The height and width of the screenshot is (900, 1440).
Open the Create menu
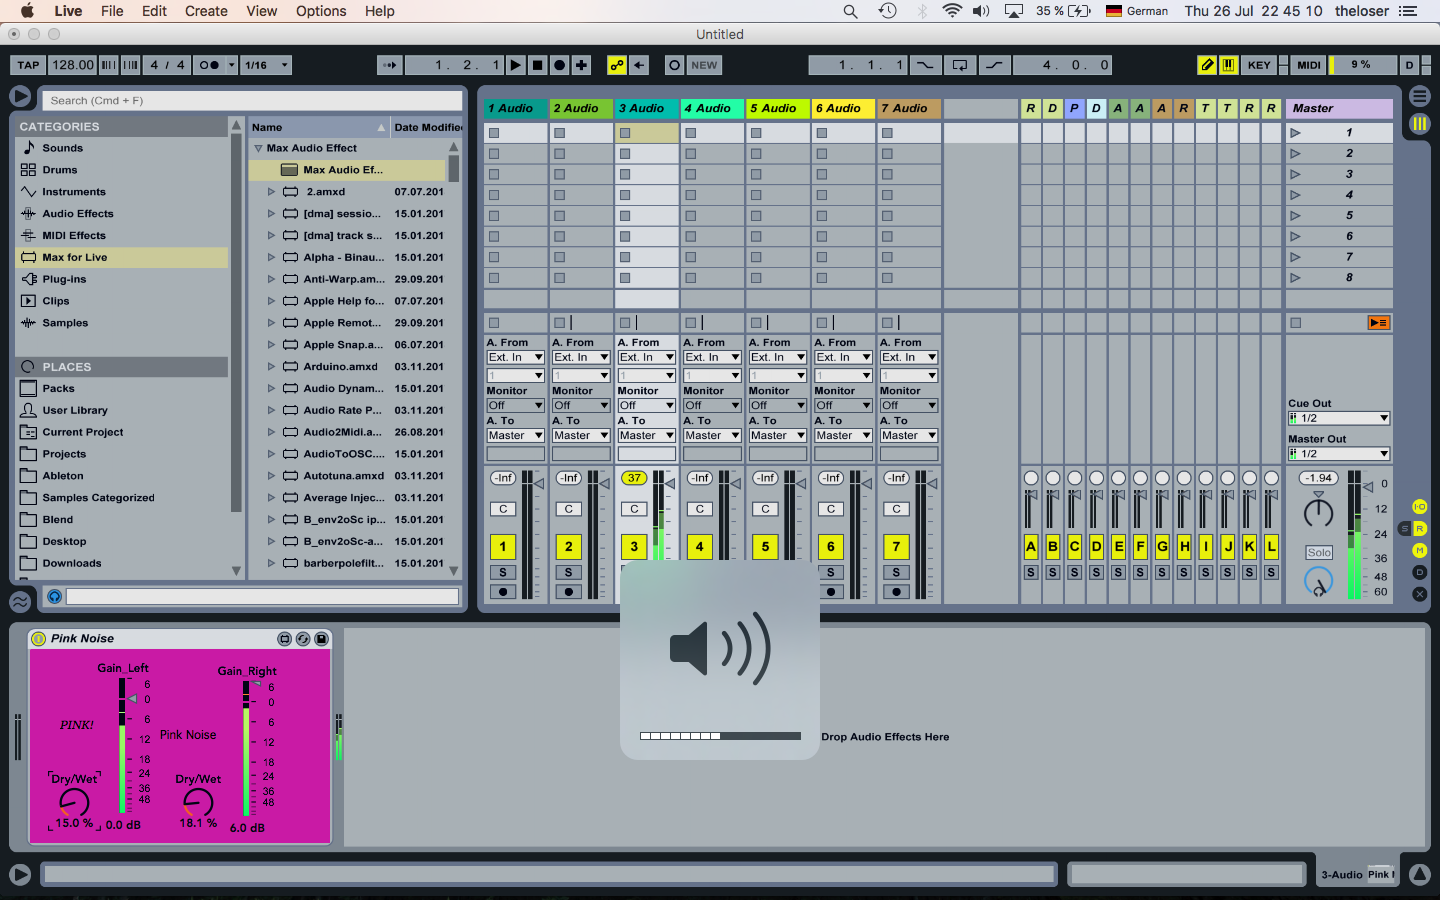pos(206,11)
